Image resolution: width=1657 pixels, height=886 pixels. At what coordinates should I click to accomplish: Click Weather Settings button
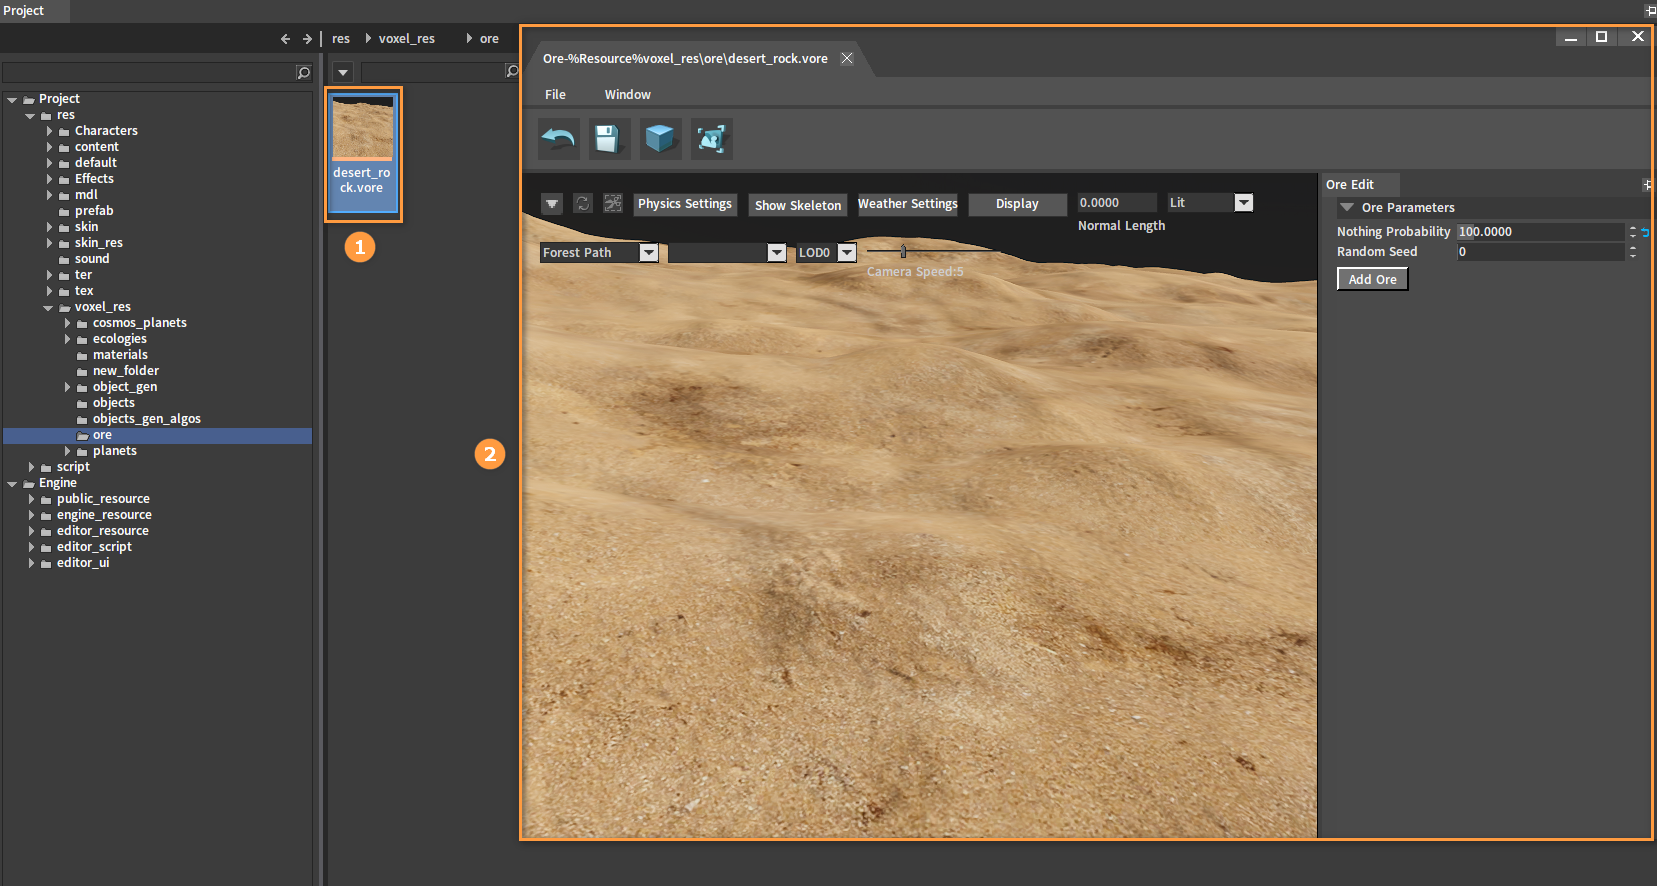[908, 204]
